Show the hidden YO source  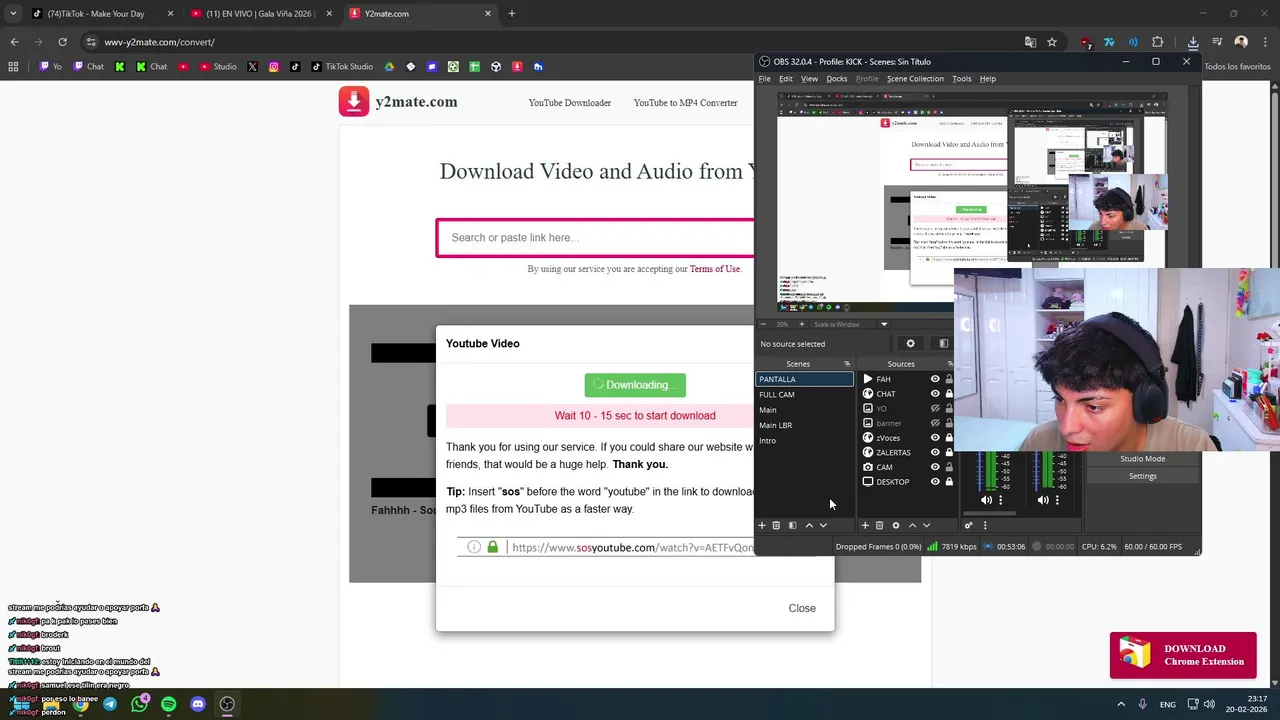pos(935,408)
